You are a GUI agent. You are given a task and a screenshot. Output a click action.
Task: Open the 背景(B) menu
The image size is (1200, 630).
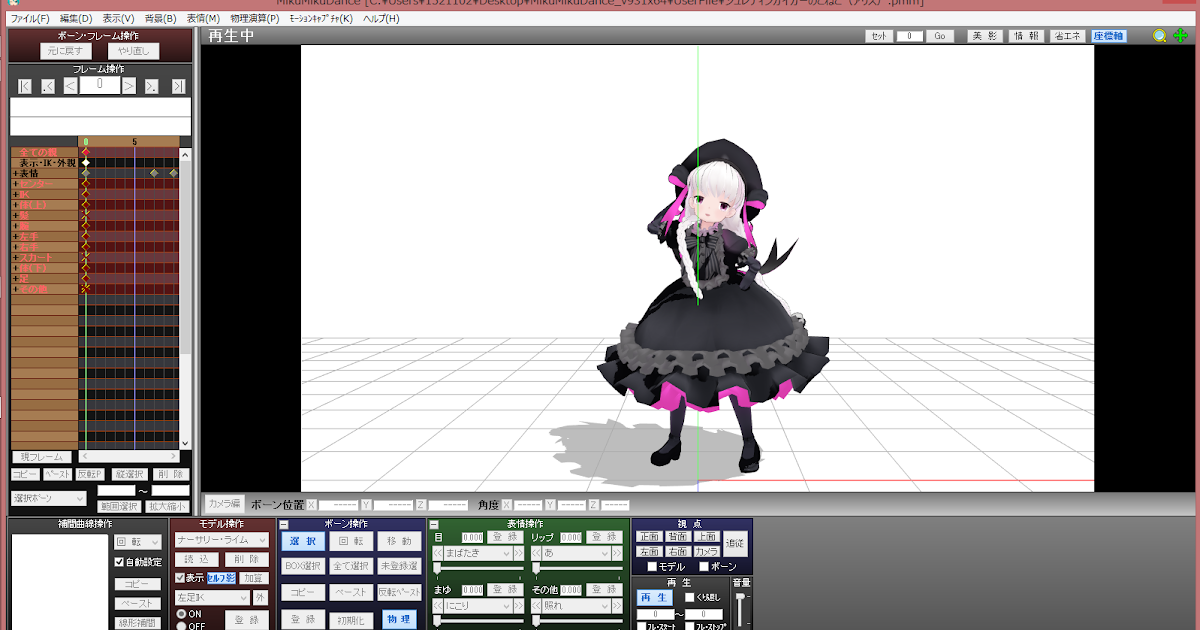click(161, 18)
